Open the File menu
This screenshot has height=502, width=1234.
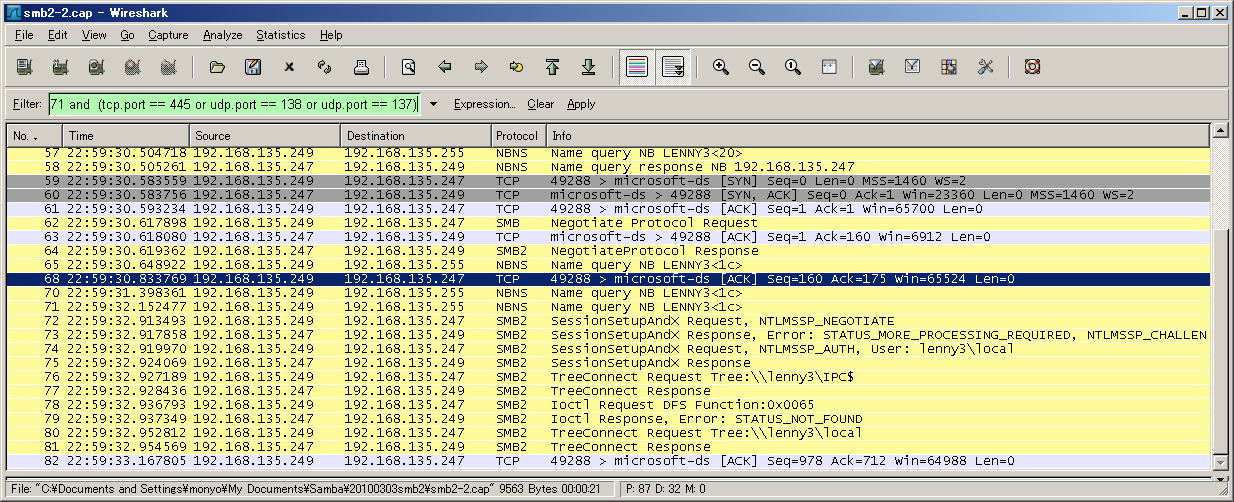click(25, 35)
